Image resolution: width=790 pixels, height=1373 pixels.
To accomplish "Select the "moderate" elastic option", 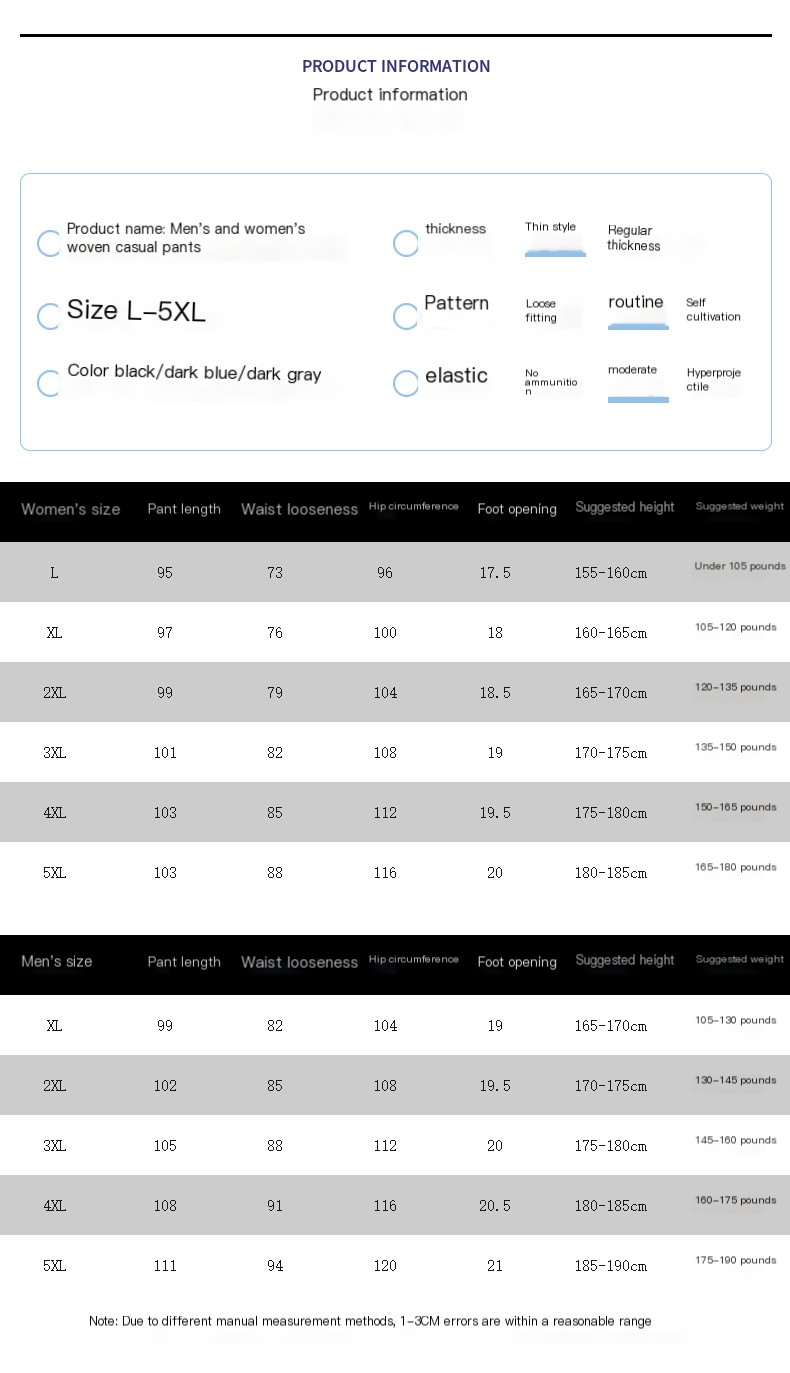I will tap(632, 370).
